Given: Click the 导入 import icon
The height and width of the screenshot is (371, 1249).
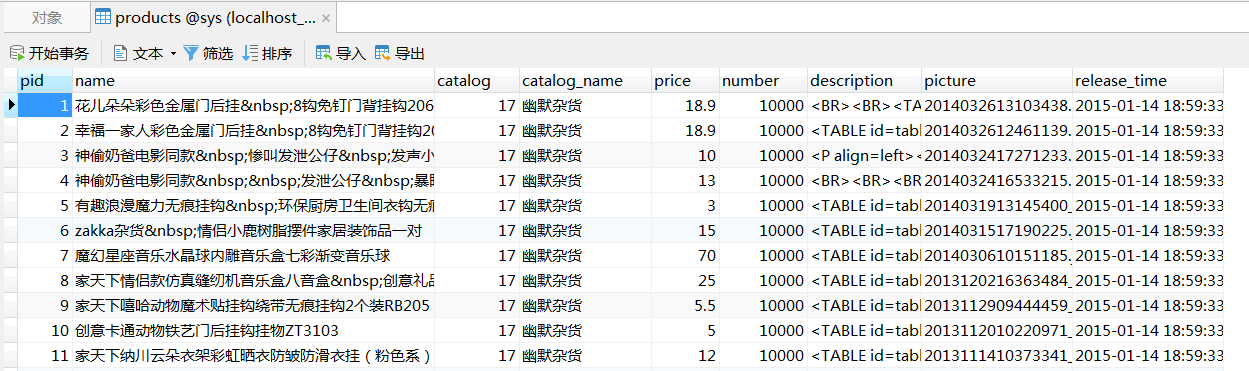Looking at the screenshot, I should [324, 53].
